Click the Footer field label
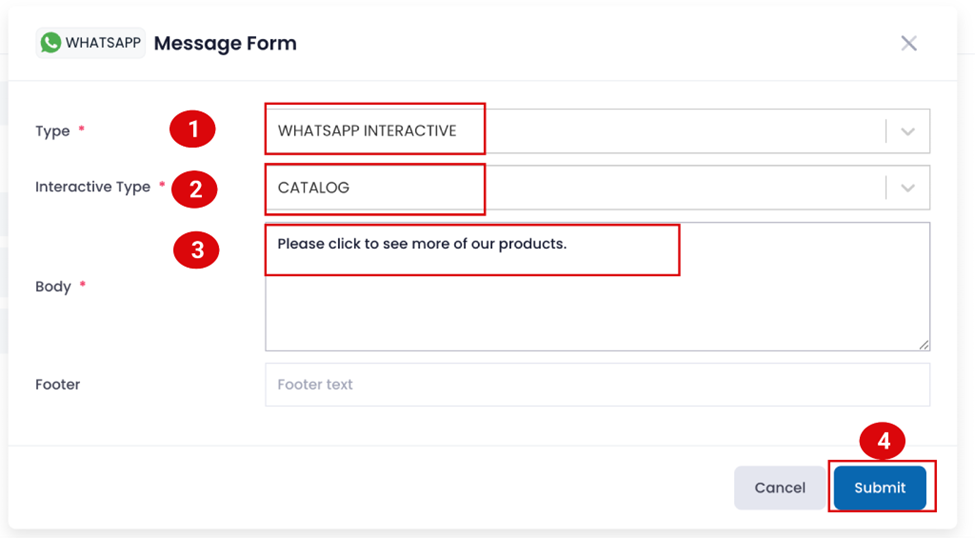 pos(57,384)
